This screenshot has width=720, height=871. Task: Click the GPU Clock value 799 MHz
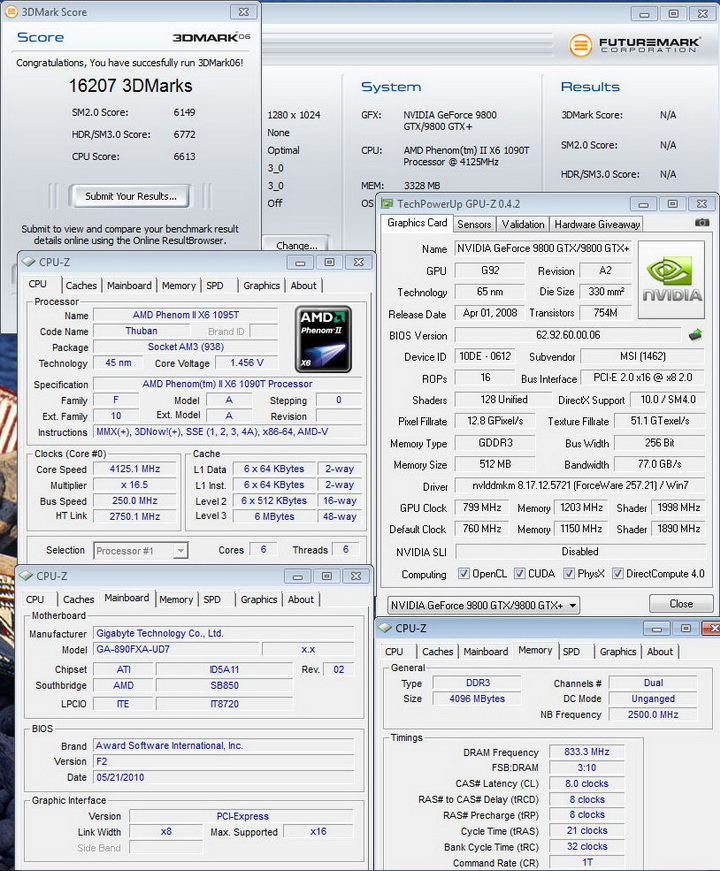point(482,507)
